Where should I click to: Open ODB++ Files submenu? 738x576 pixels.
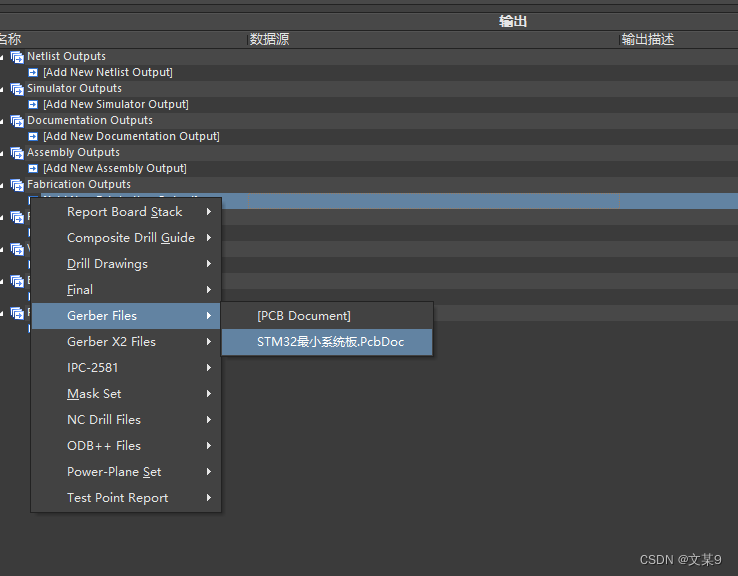(x=126, y=446)
